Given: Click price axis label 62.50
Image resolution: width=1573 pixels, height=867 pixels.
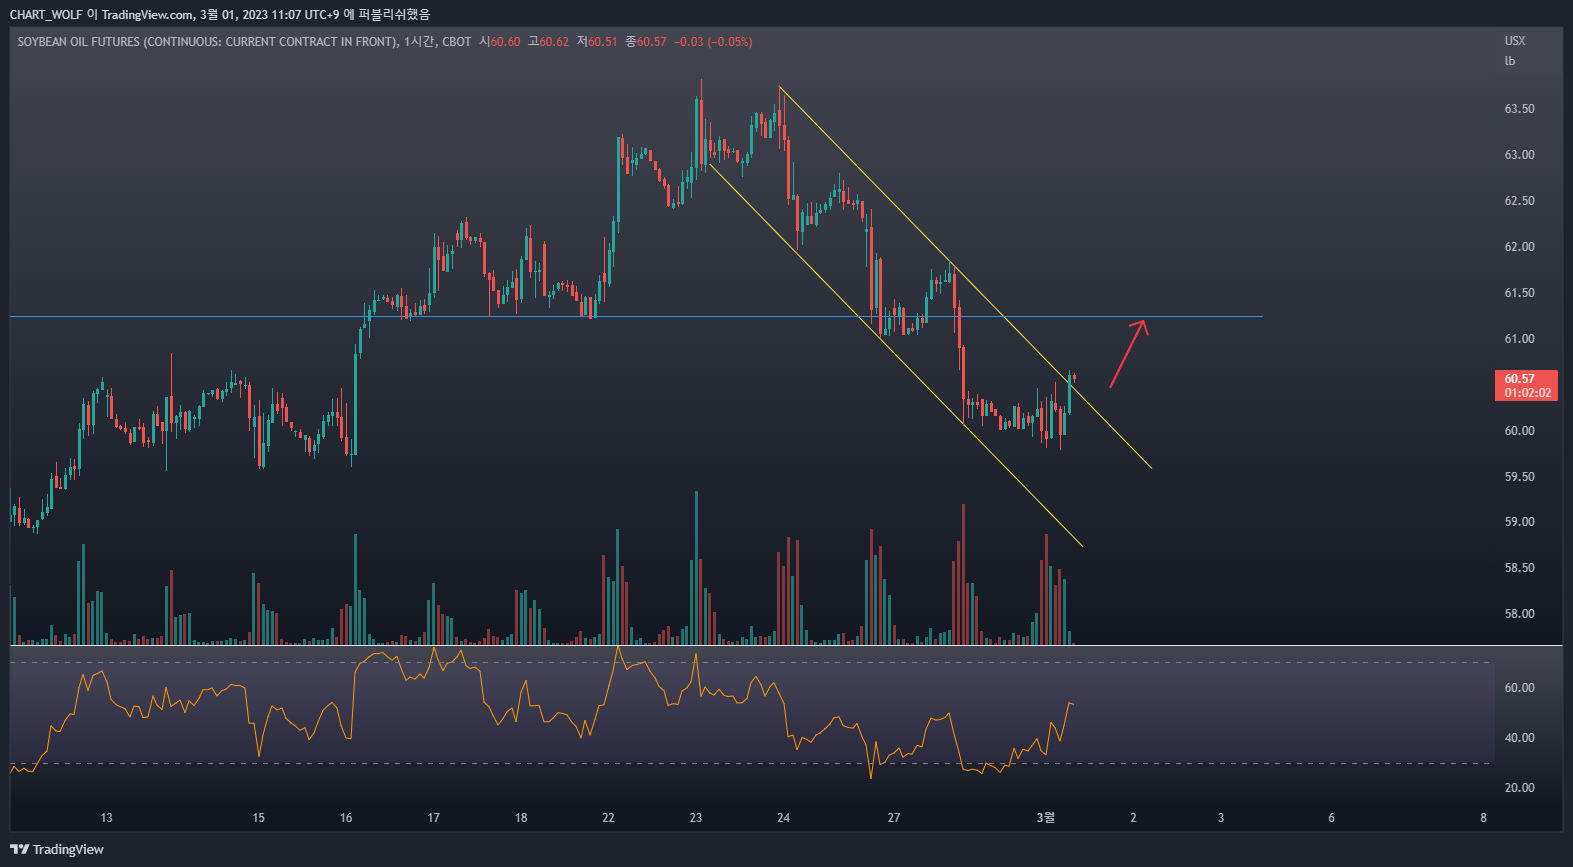Looking at the screenshot, I should pos(1519,201).
